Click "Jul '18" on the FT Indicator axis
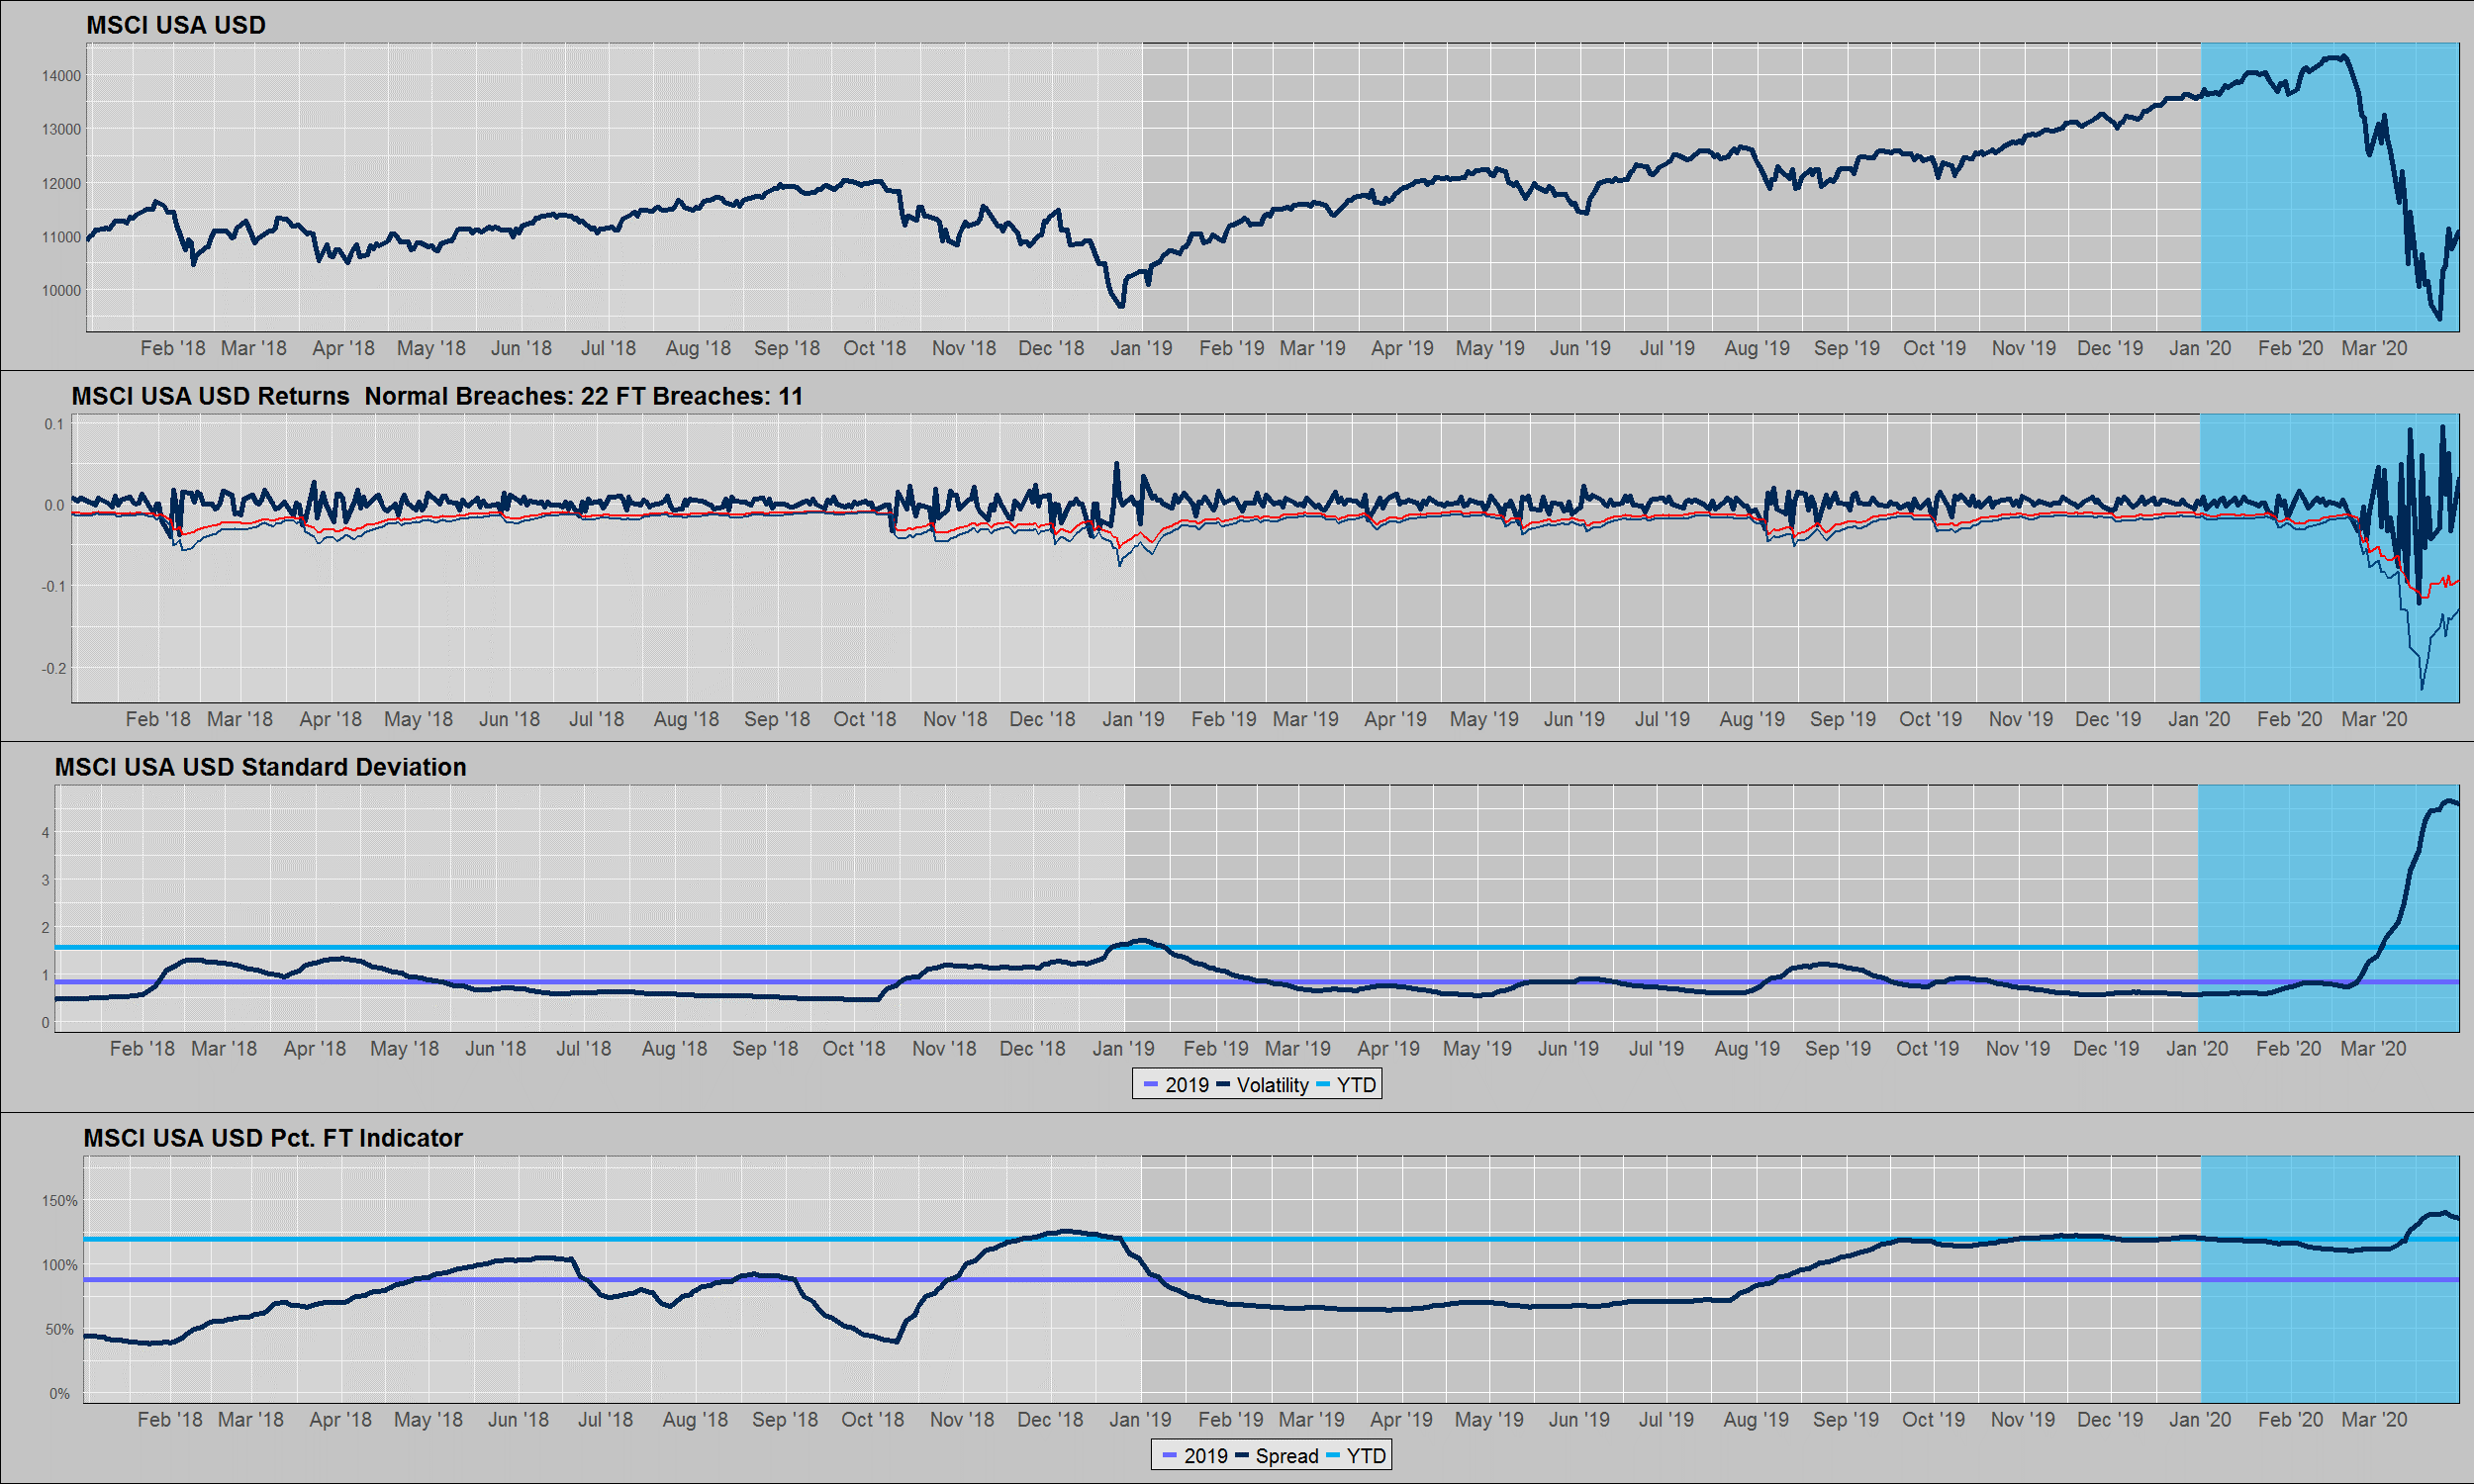2474x1484 pixels. coord(605,1420)
